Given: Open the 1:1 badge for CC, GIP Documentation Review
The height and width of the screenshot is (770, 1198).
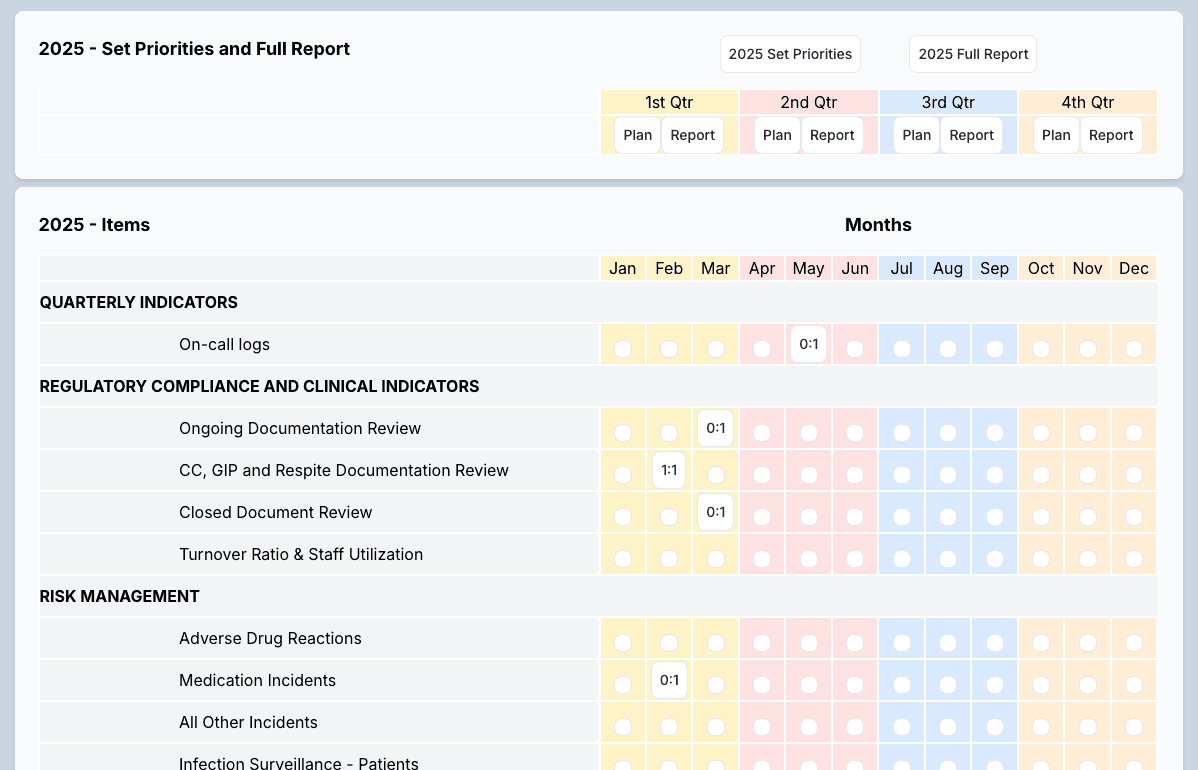Looking at the screenshot, I should (x=669, y=470).
